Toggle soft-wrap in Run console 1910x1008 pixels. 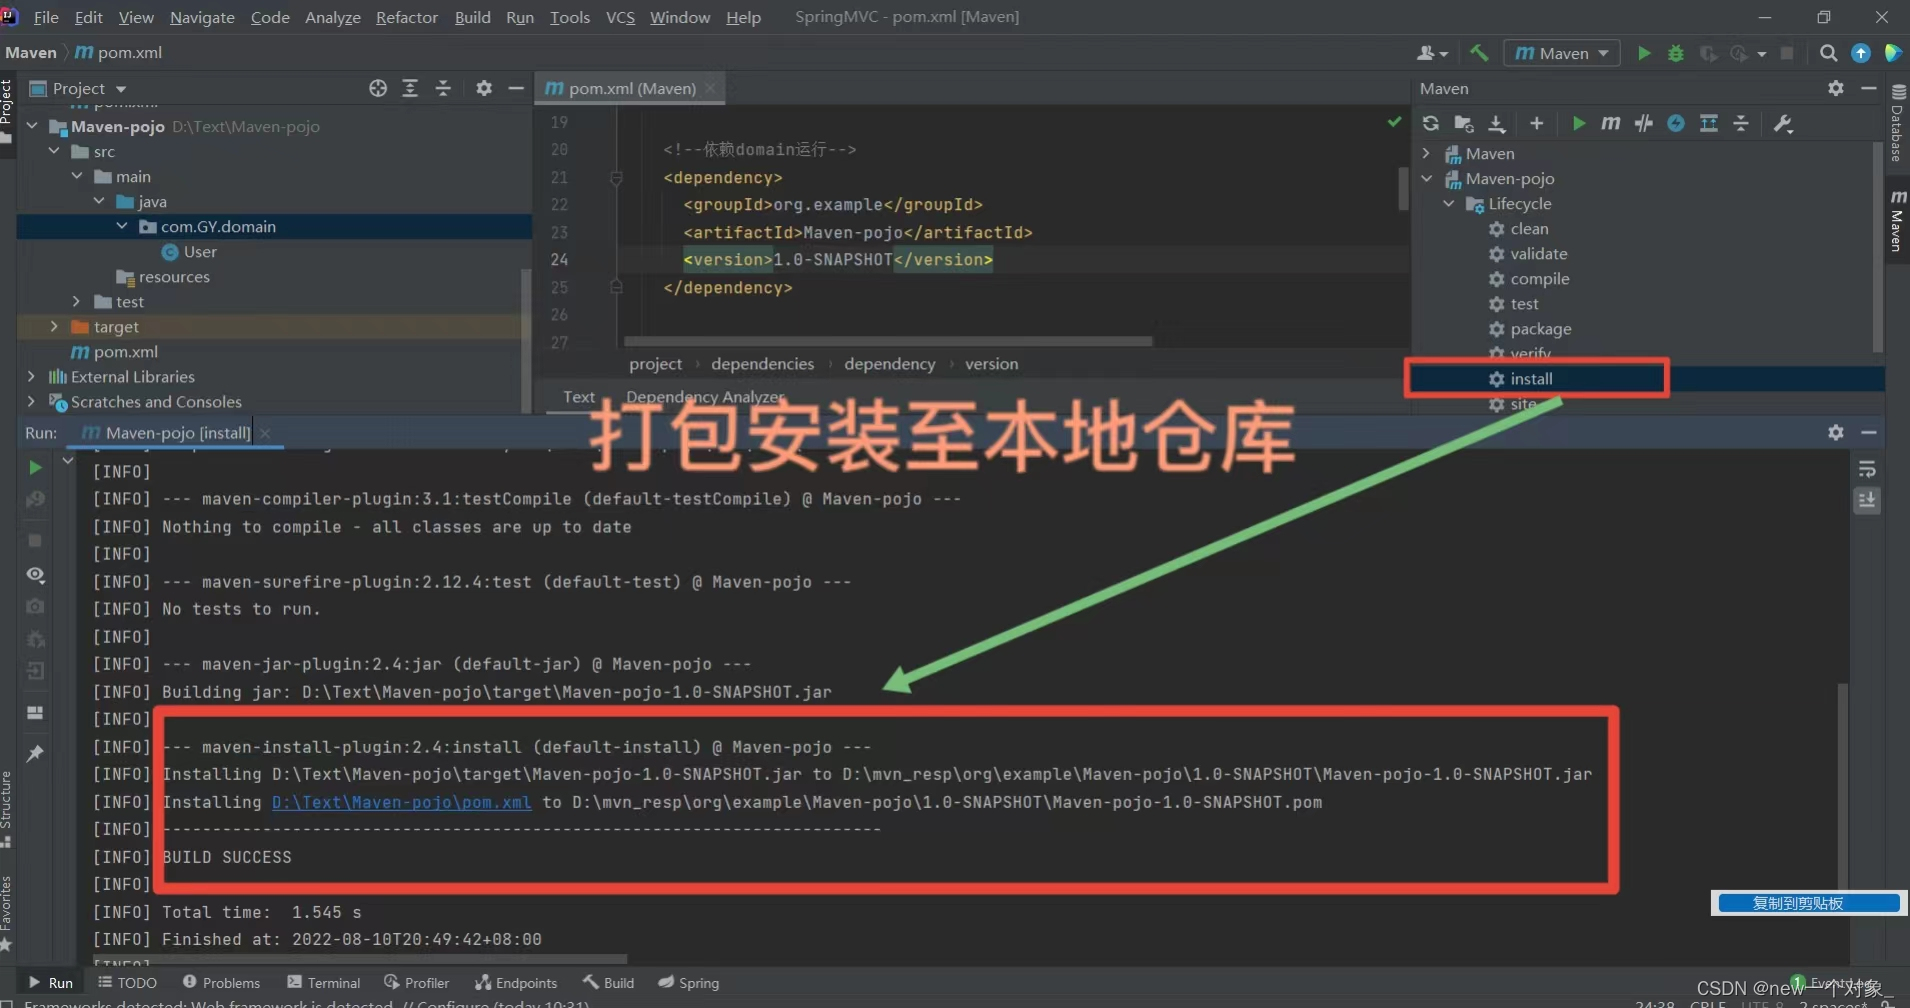(x=1867, y=470)
